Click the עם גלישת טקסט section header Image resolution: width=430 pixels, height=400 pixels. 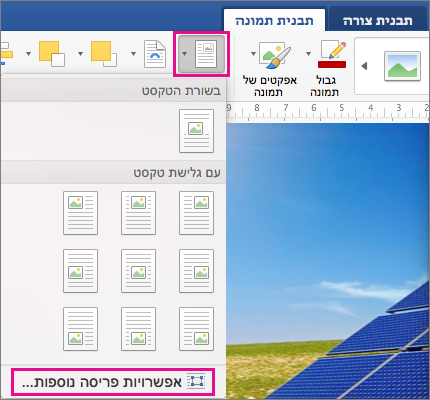pos(113,173)
